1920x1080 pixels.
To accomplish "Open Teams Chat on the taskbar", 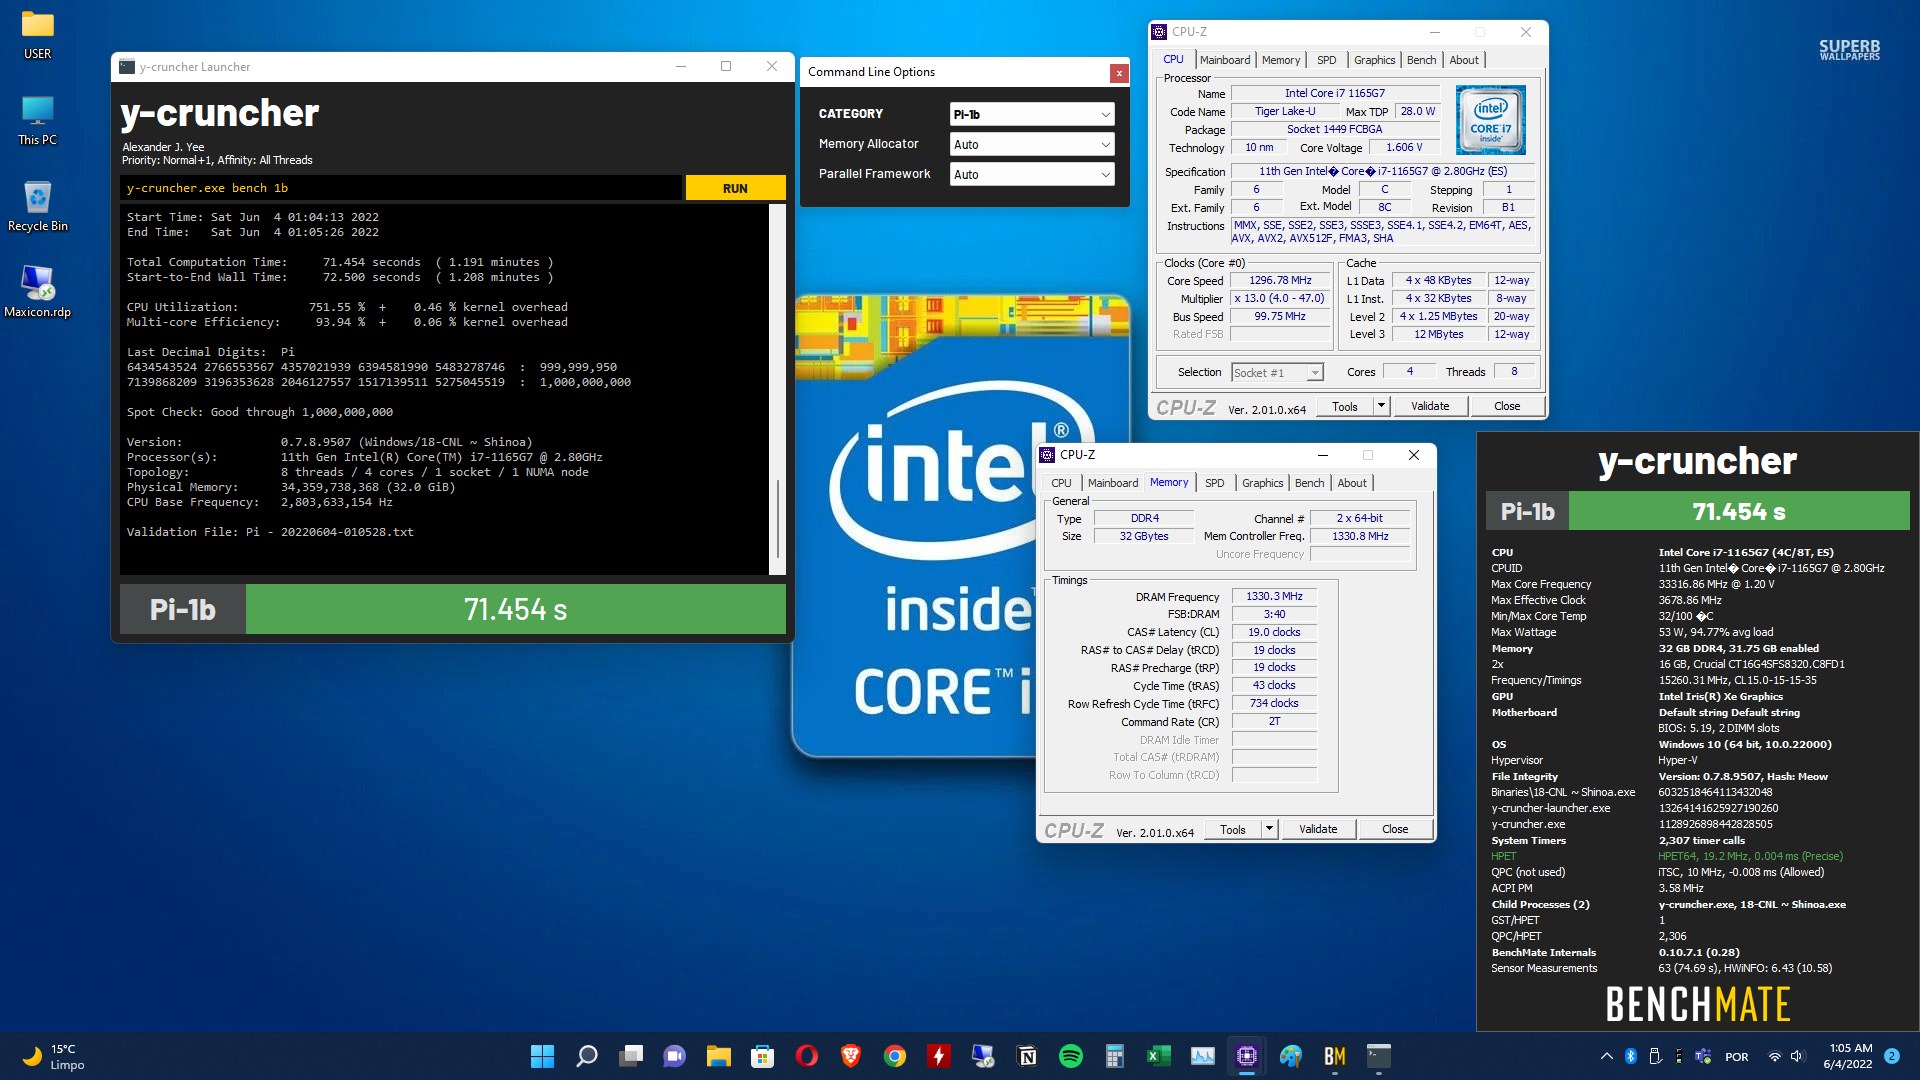I will [675, 1056].
